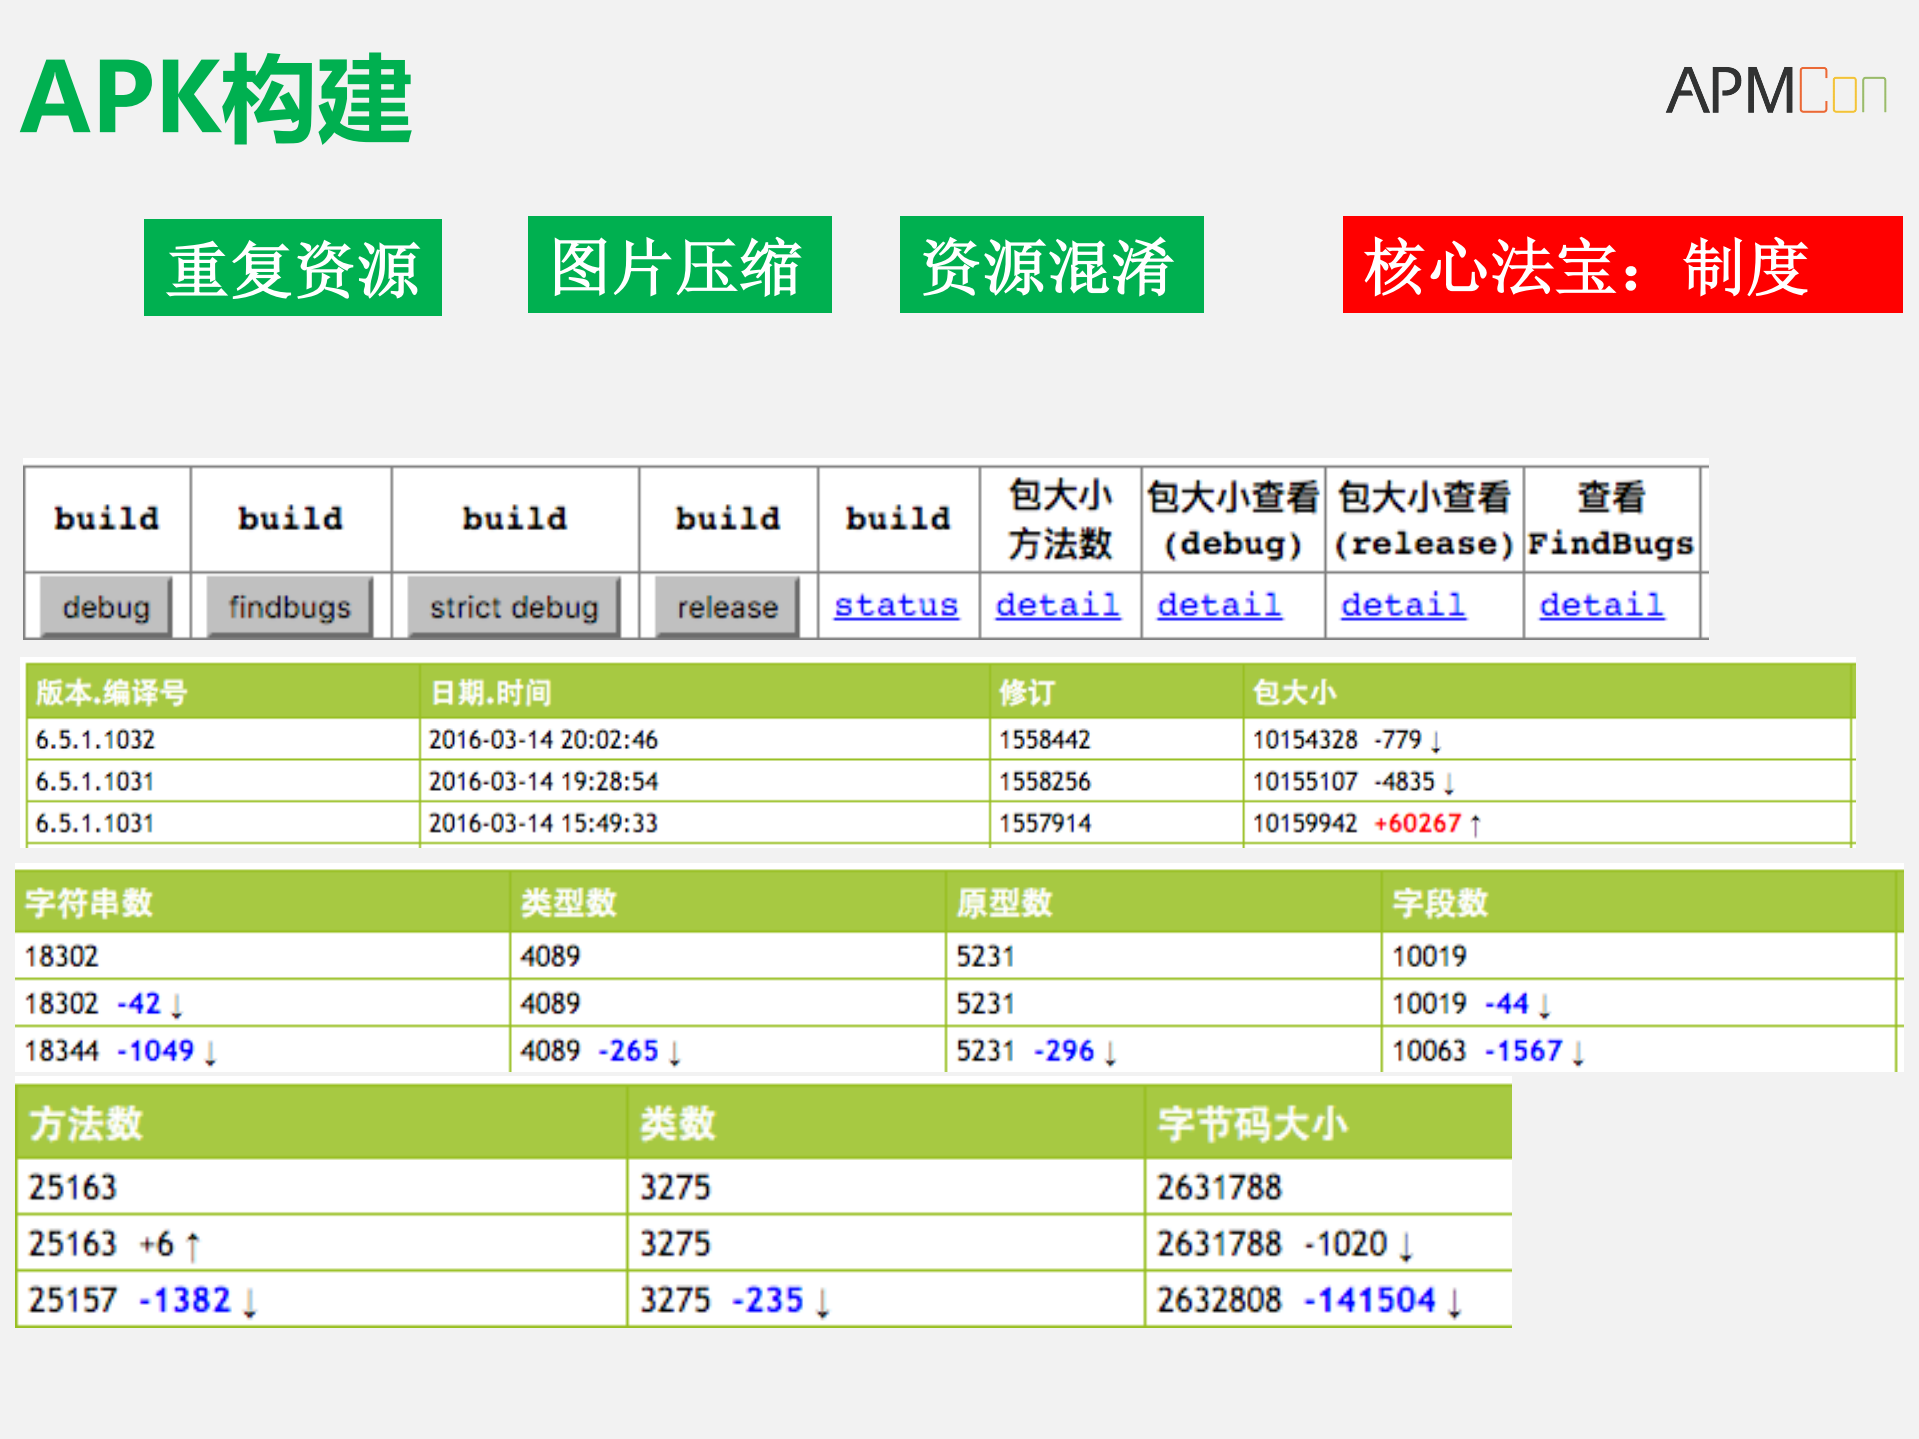1919x1439 pixels.
Task: Select the green 重复资源 label
Action: (292, 266)
